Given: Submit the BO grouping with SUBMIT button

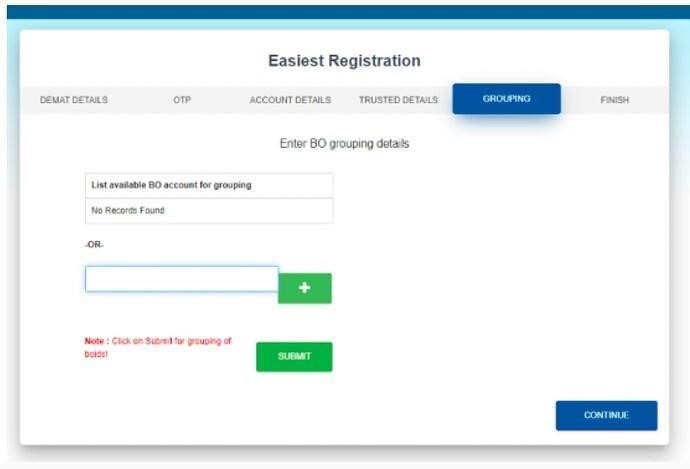Looking at the screenshot, I should click(294, 357).
